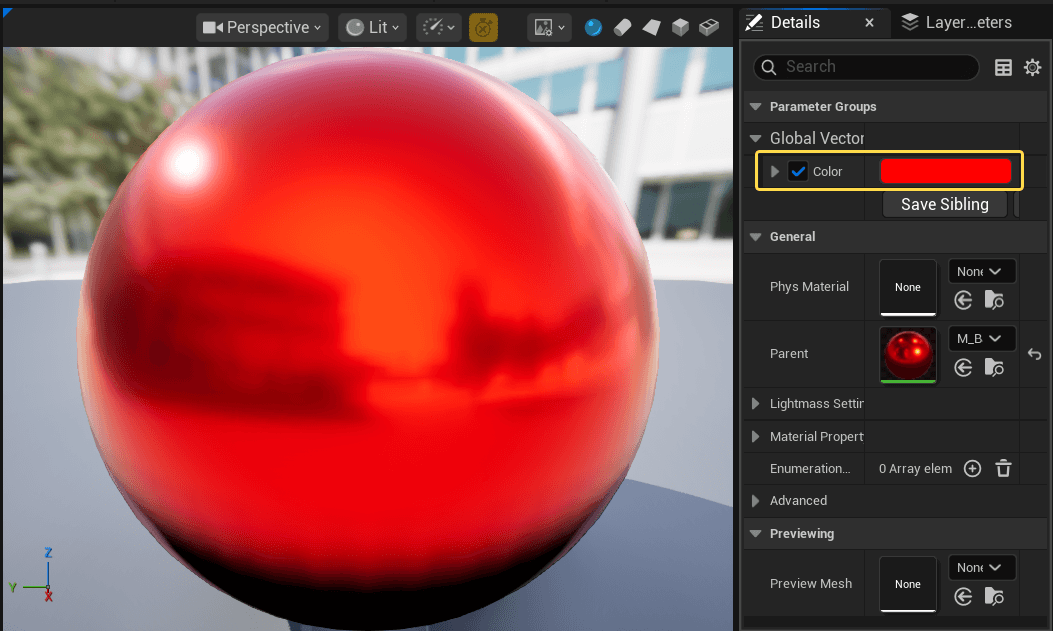Reset Parent property to default

point(1035,354)
